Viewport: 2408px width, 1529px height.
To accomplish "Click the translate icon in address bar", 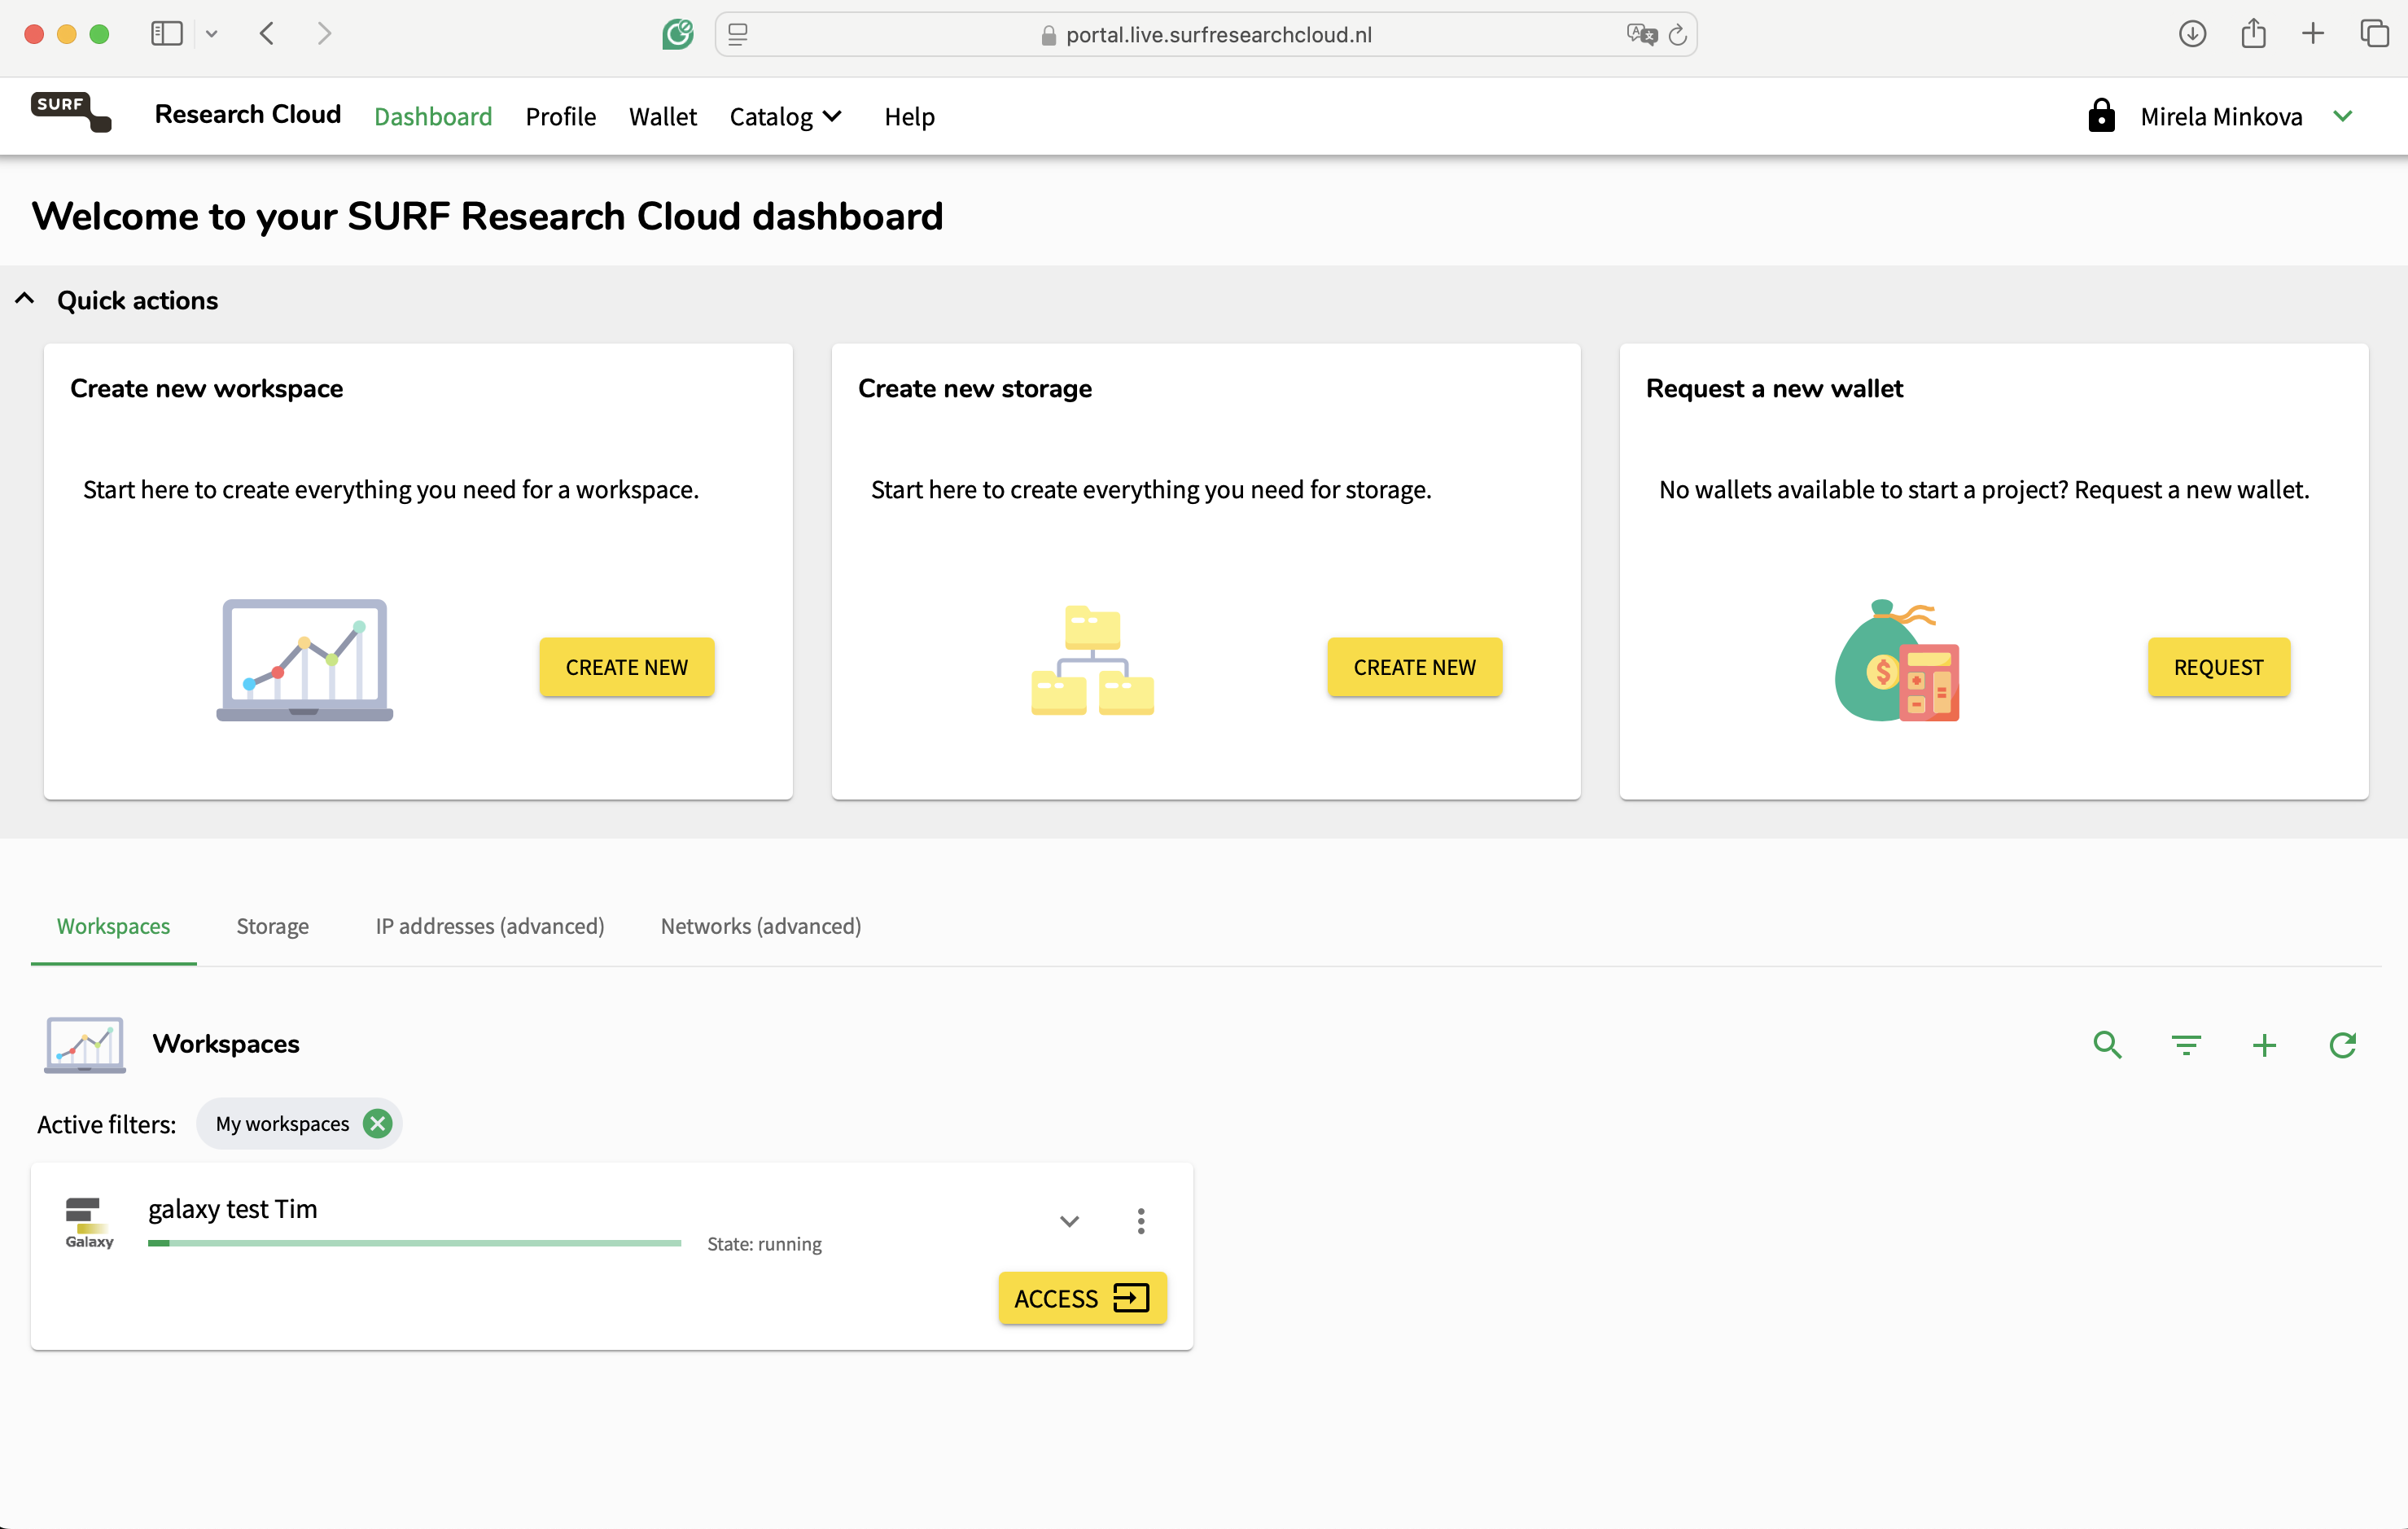I will (x=1641, y=34).
